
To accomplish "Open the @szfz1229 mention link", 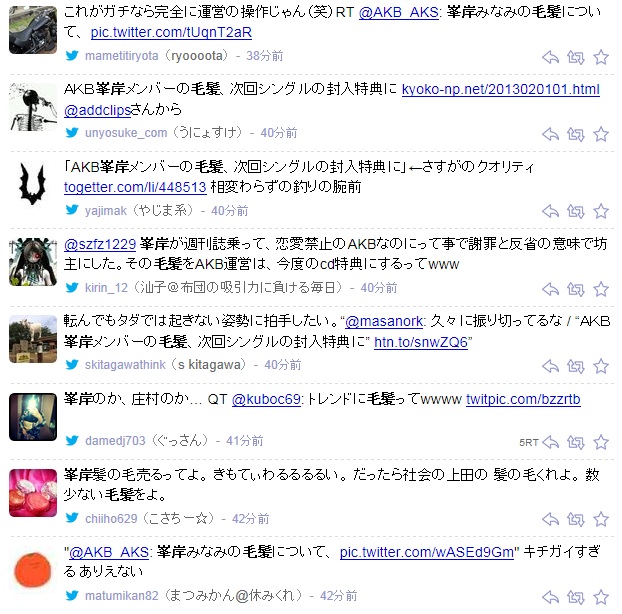I will tap(100, 244).
